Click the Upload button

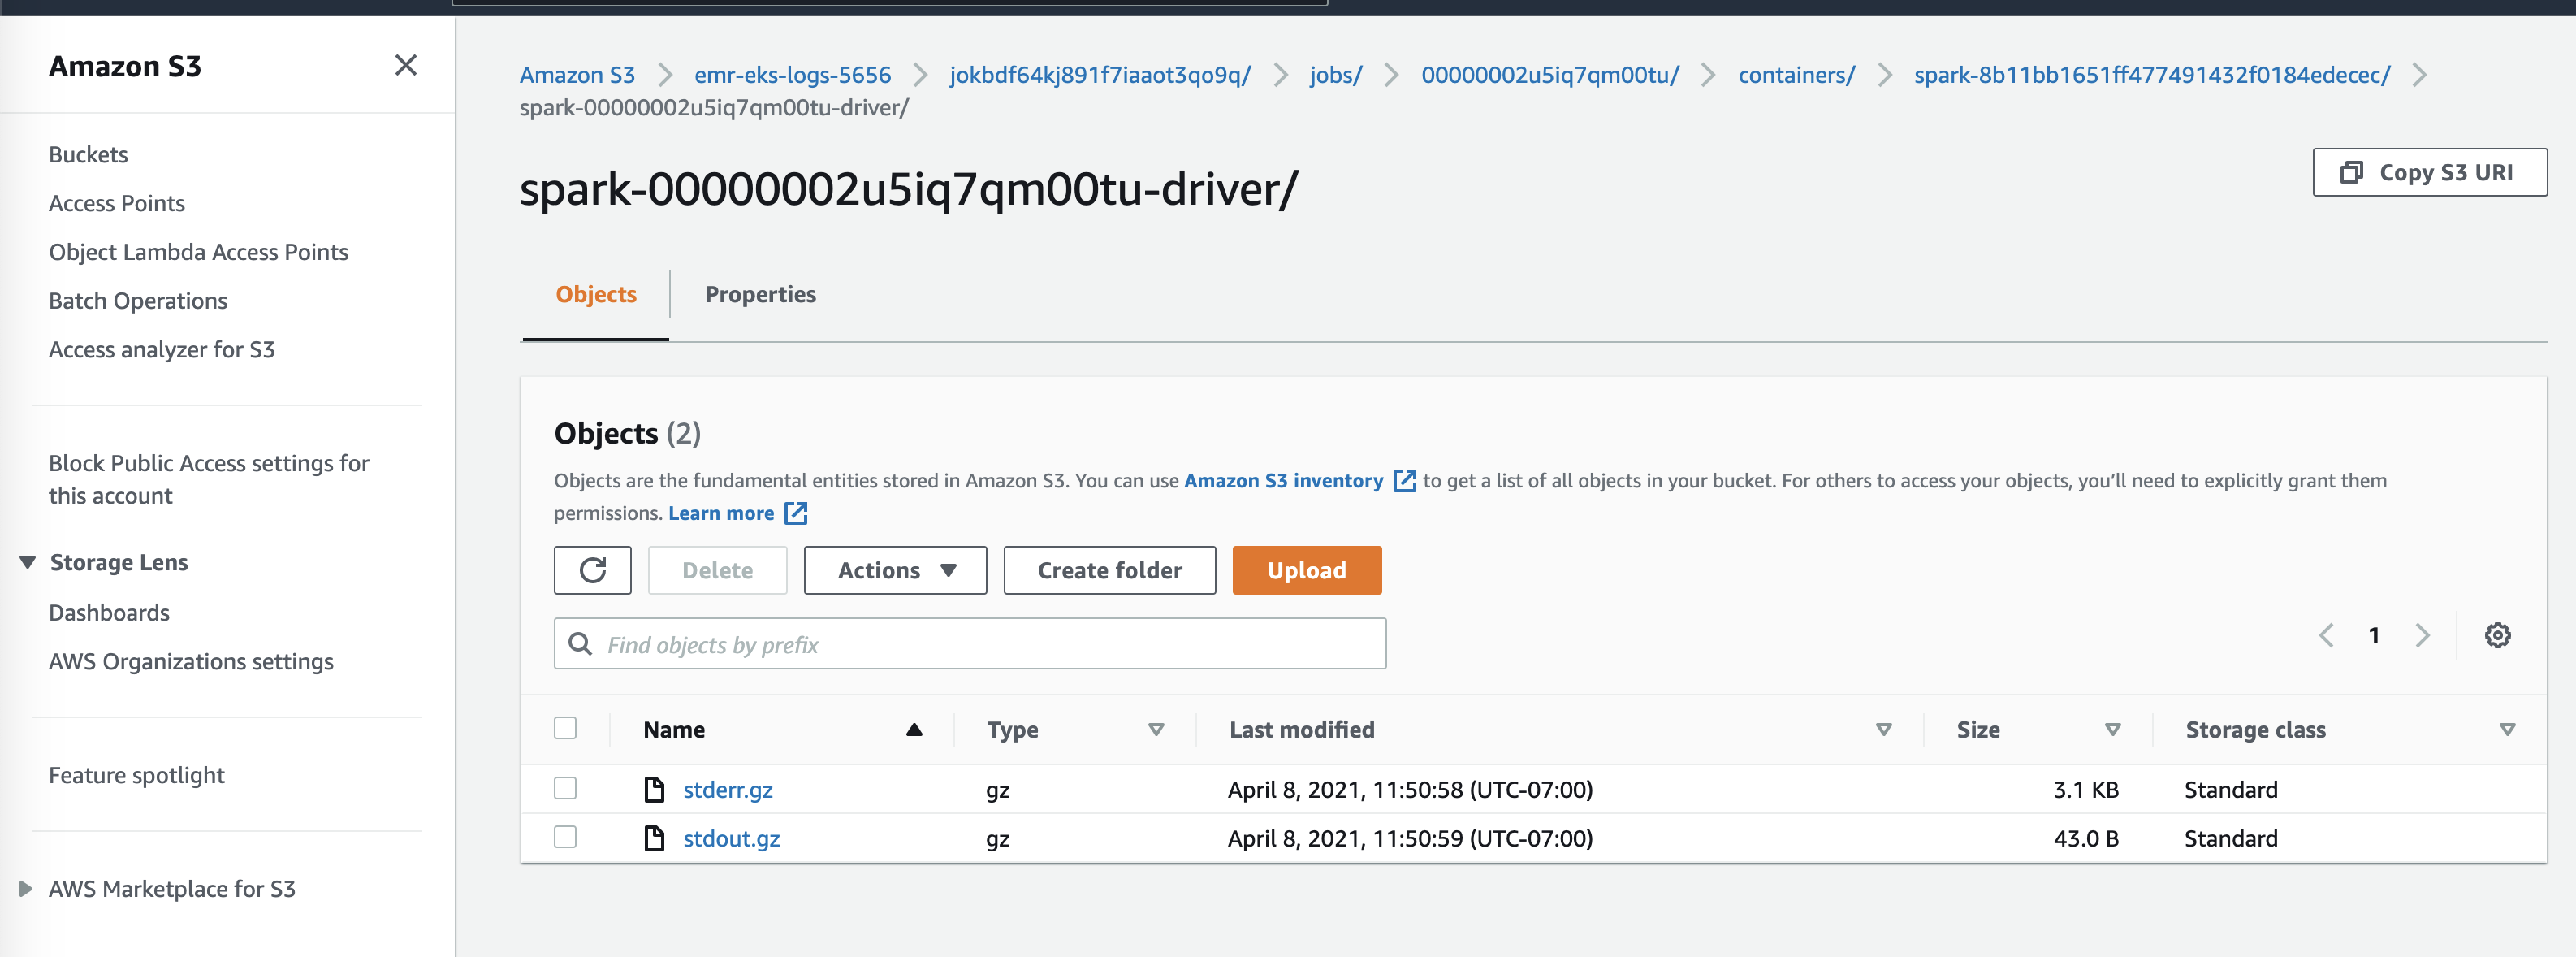(1306, 570)
